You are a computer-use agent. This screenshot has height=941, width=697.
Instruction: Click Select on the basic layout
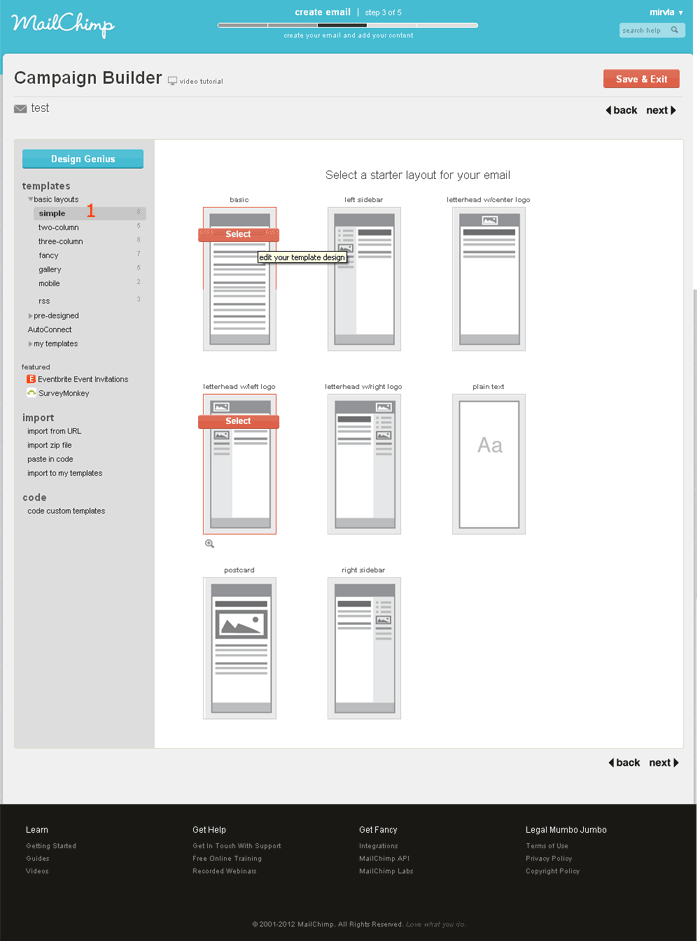[238, 235]
